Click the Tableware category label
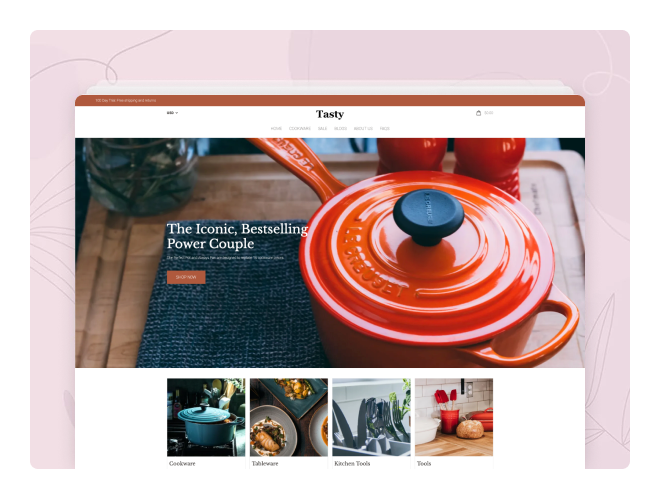This screenshot has height=499, width=660. (x=265, y=463)
